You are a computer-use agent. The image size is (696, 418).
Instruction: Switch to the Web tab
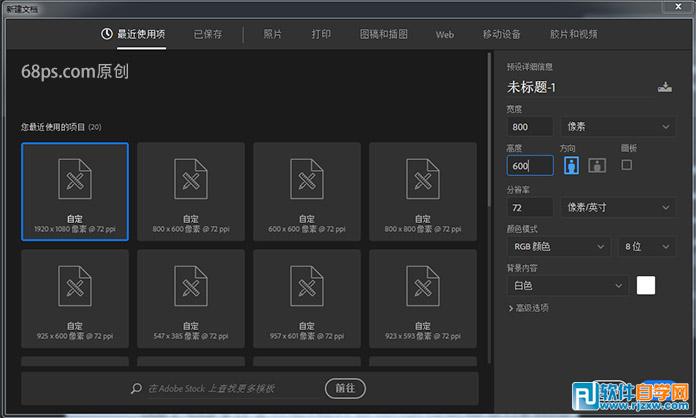(x=445, y=35)
